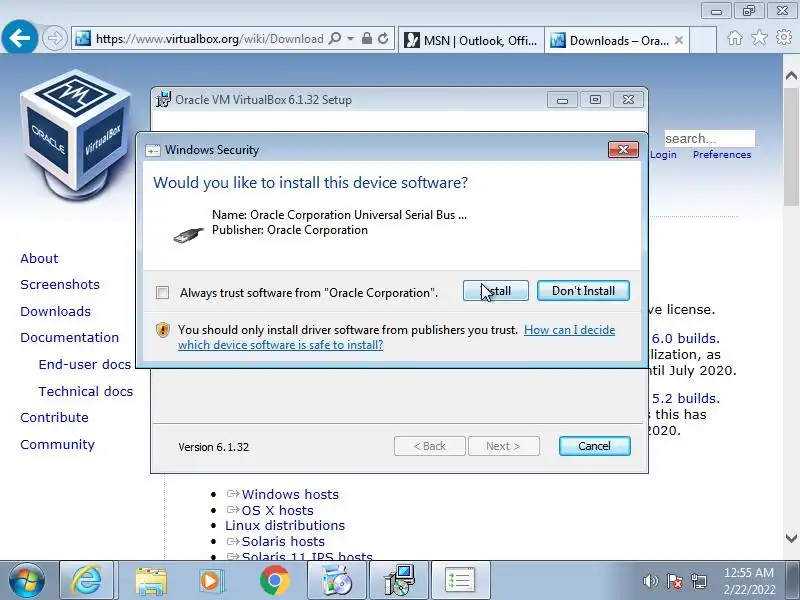Open the address bar dropdown arrow

(x=351, y=39)
